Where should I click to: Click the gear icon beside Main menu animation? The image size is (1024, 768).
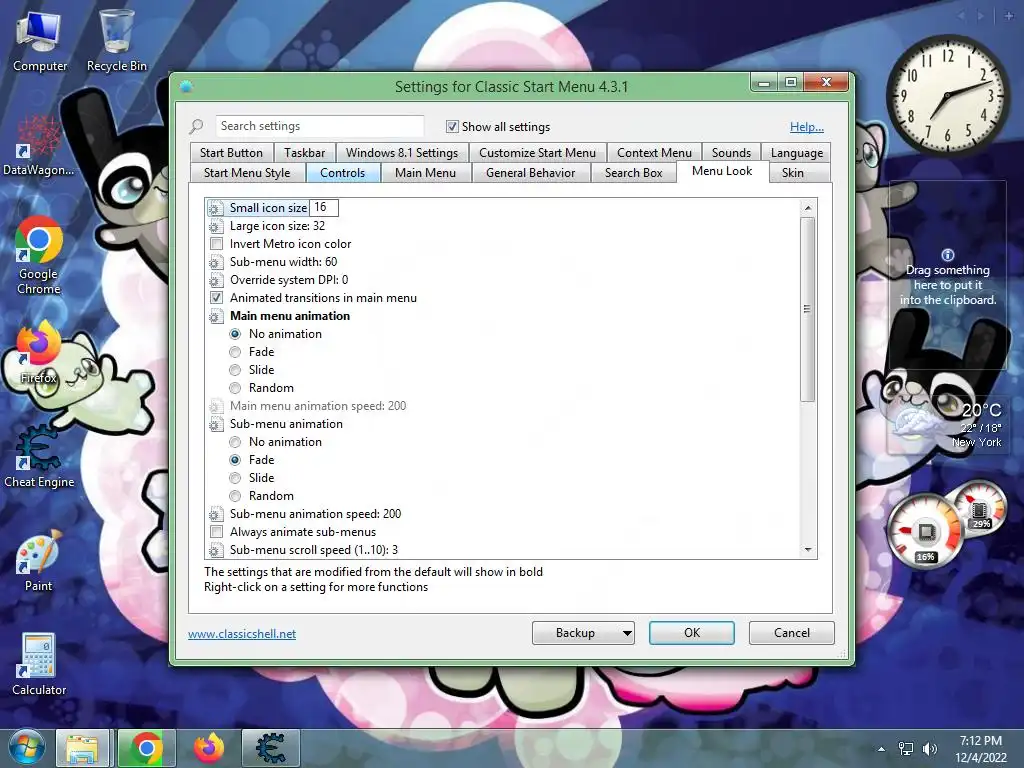click(x=215, y=316)
